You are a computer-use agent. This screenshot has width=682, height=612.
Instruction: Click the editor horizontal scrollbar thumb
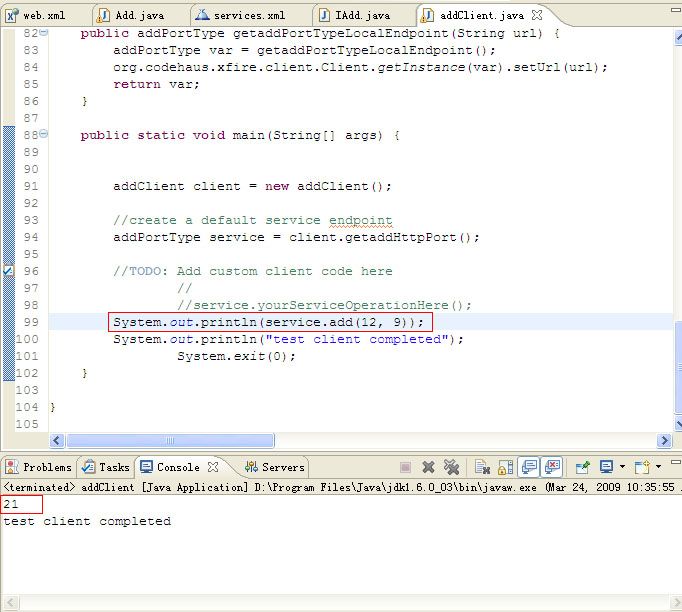pyautogui.click(x=170, y=441)
